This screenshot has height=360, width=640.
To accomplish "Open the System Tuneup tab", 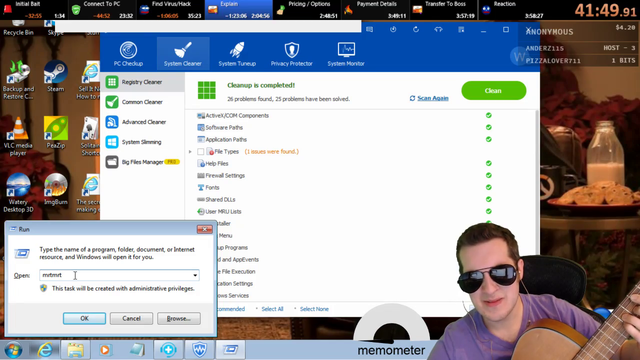I will pyautogui.click(x=237, y=54).
